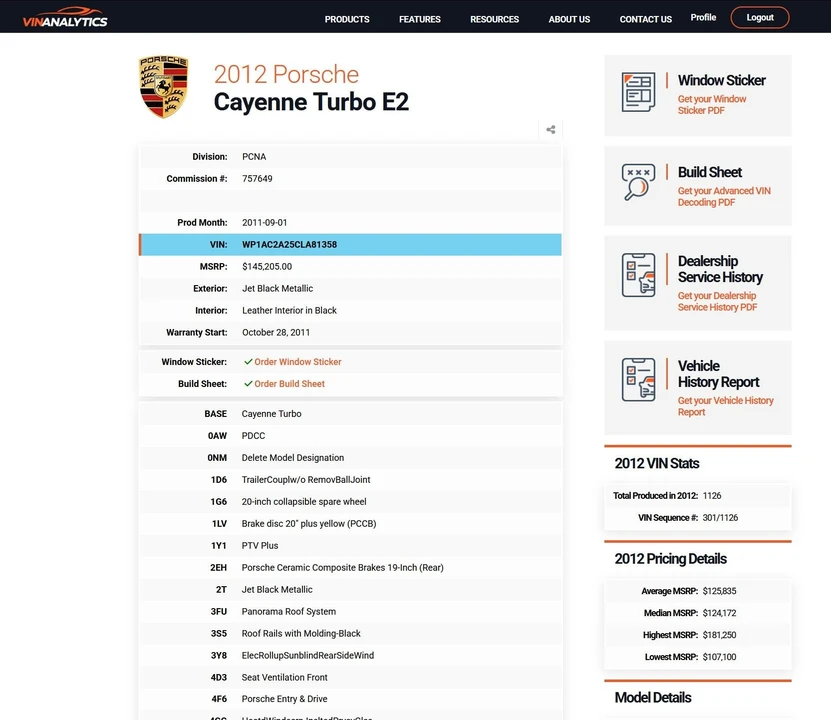Click the Porsche Entry & Drive option
Screen dimensions: 831x720
click(284, 699)
